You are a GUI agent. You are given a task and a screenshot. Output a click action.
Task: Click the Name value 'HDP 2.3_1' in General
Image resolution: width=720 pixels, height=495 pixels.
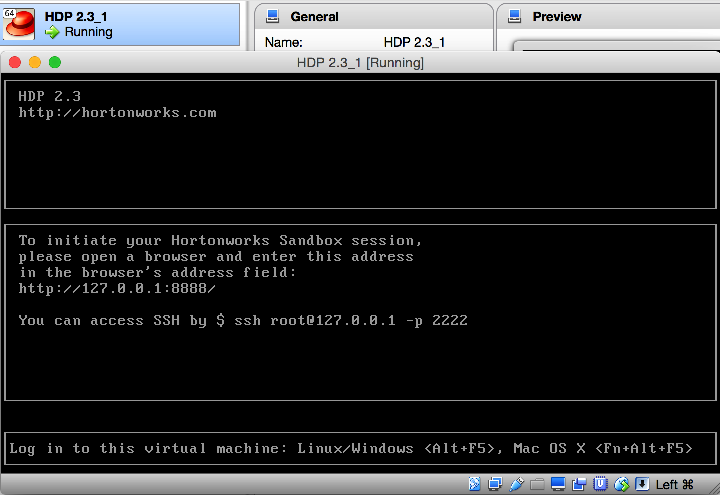pos(414,42)
